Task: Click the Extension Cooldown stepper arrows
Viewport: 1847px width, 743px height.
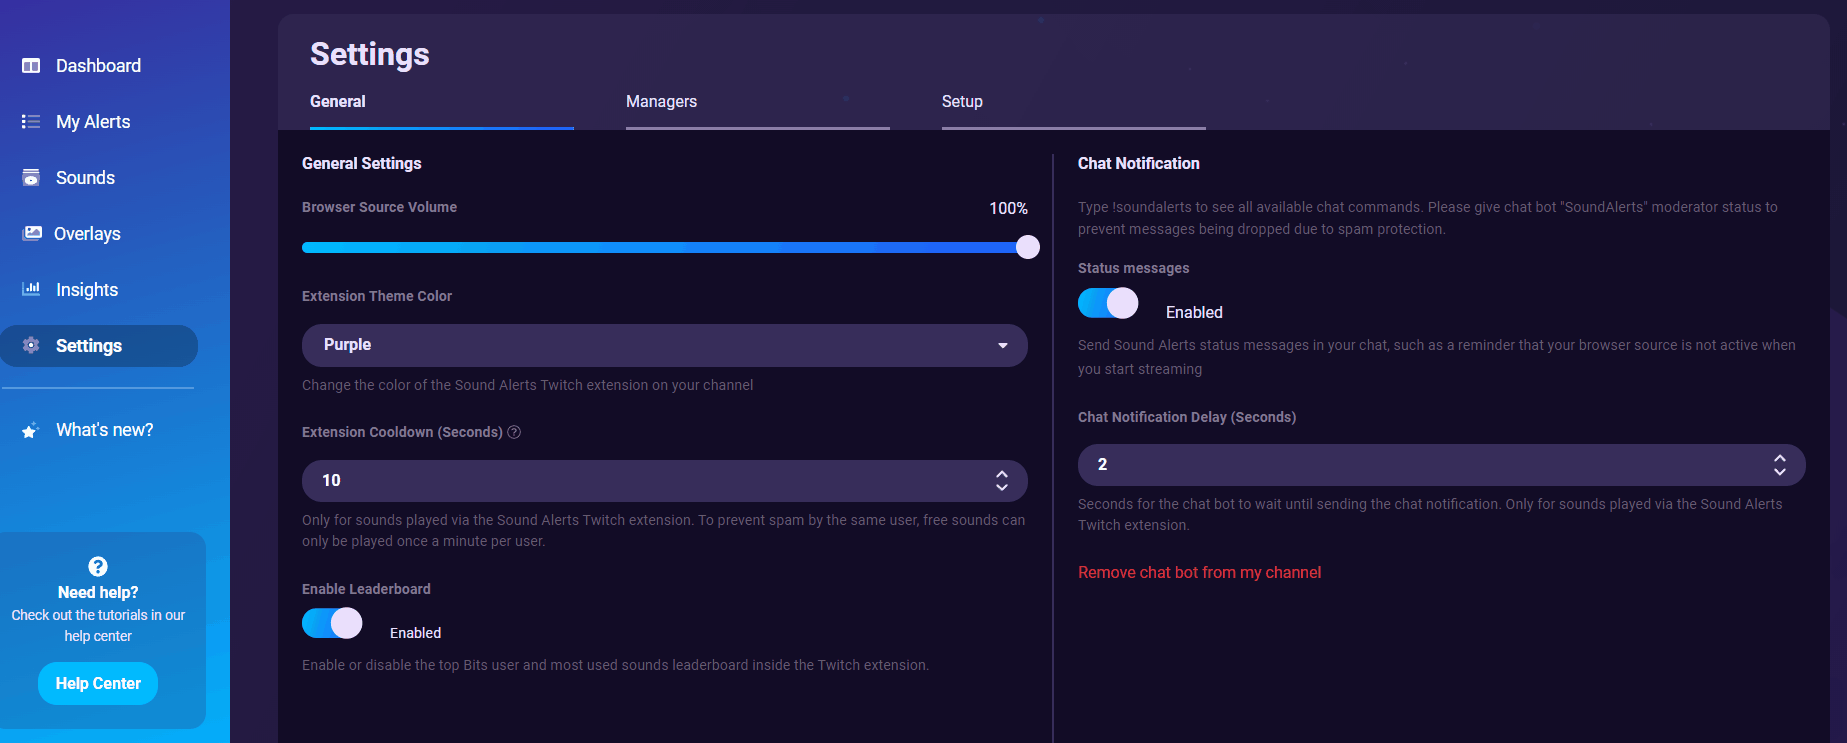Action: pyautogui.click(x=1002, y=481)
